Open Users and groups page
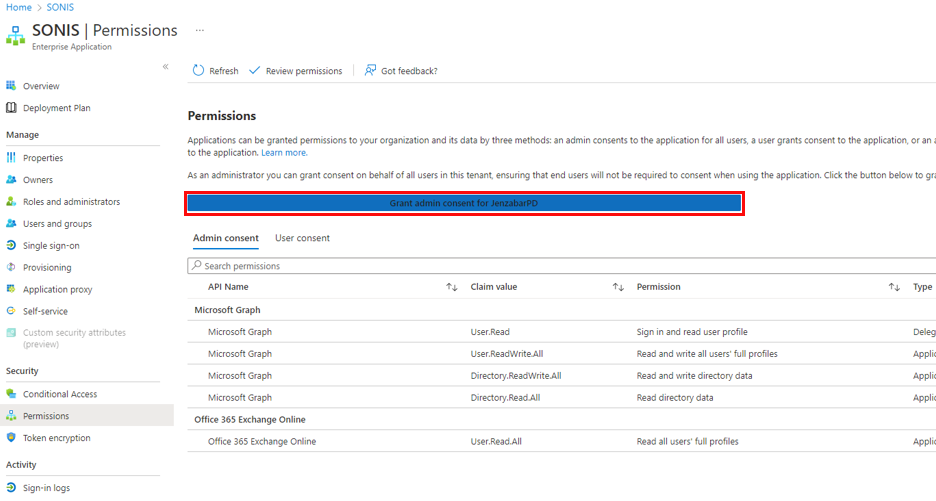The width and height of the screenshot is (936, 501). point(57,224)
